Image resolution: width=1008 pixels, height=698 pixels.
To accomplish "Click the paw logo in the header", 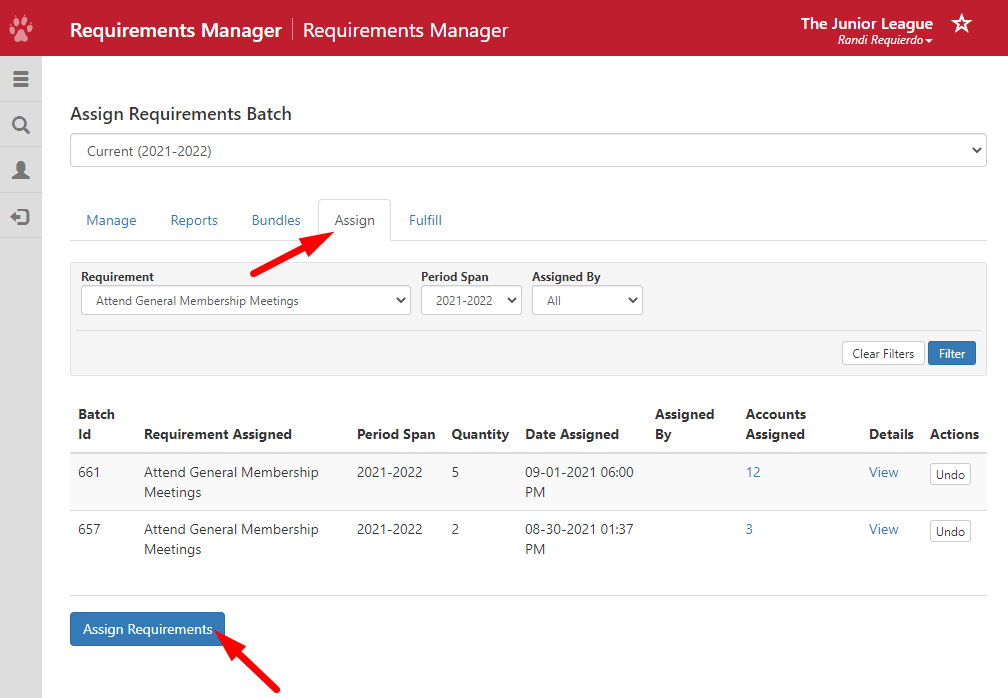I will 20,29.
